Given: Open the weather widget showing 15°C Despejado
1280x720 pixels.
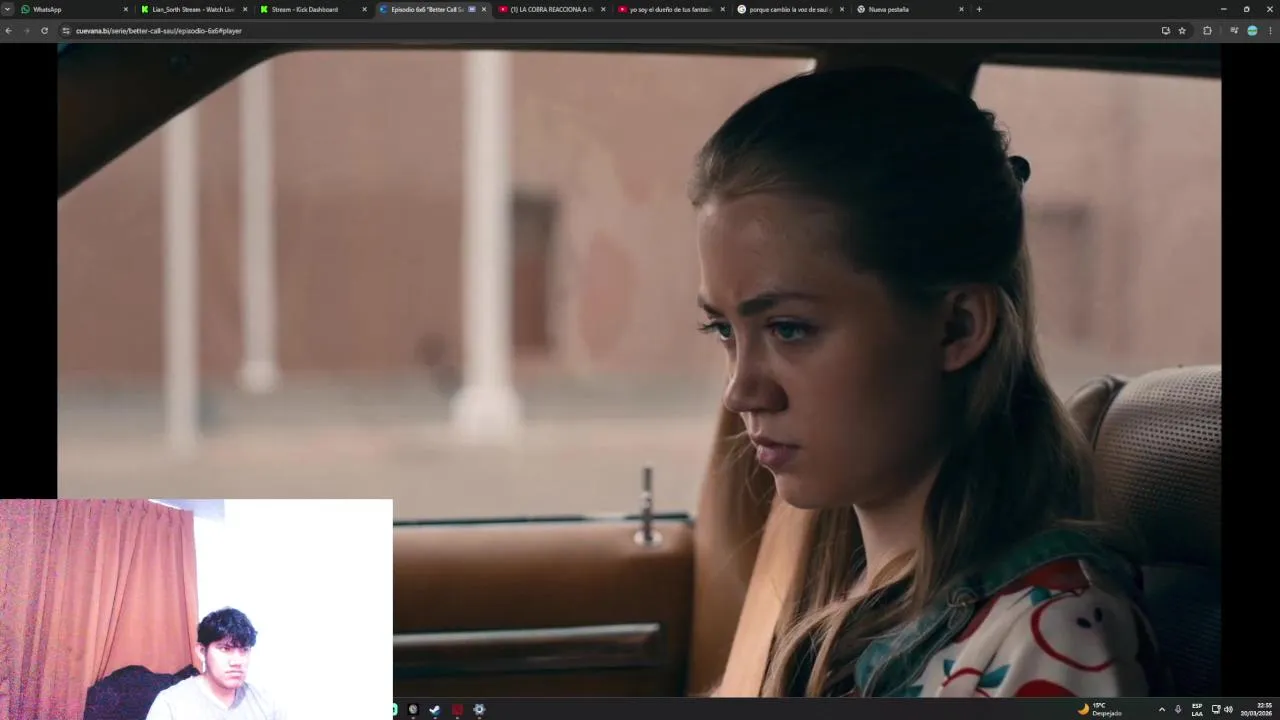Looking at the screenshot, I should 1099,709.
